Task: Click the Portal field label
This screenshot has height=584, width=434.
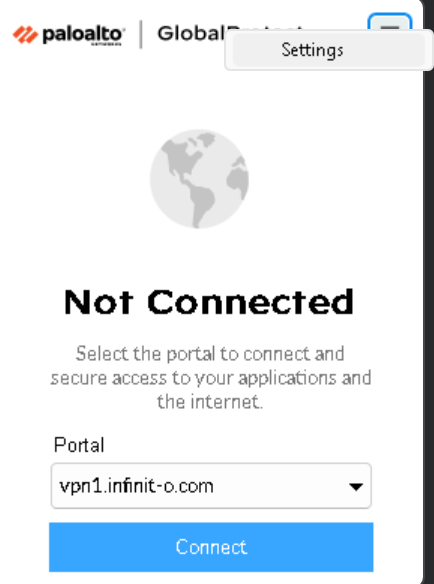Action: pos(79,445)
